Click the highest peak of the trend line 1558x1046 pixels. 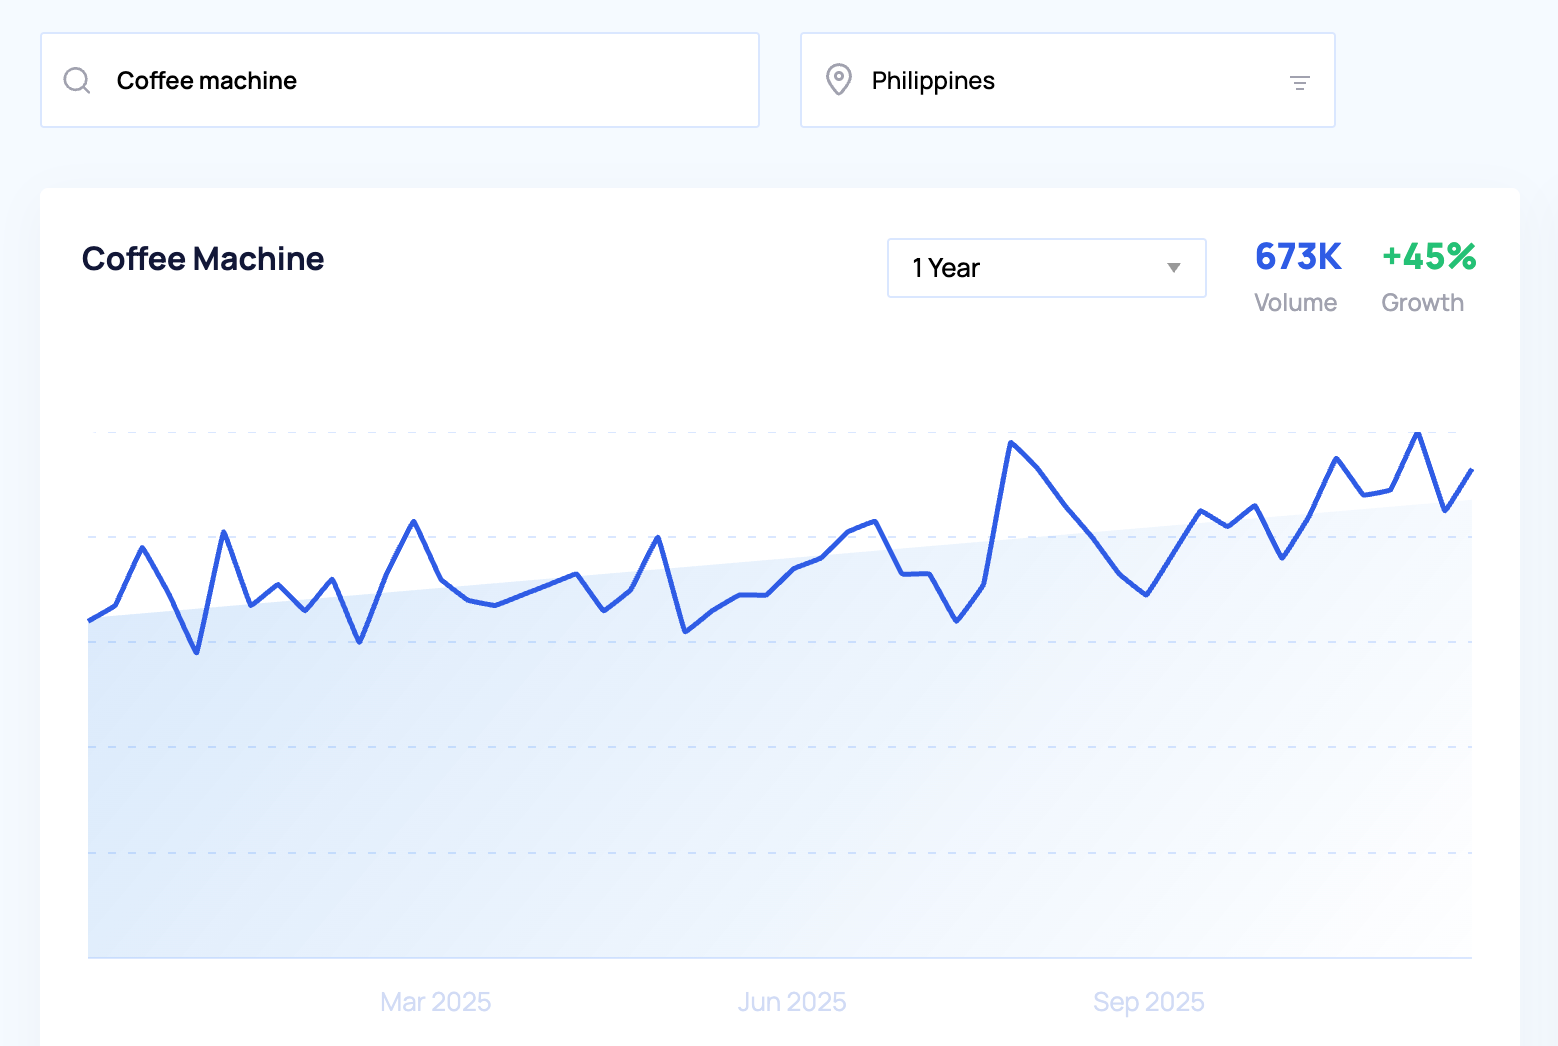coord(1417,433)
